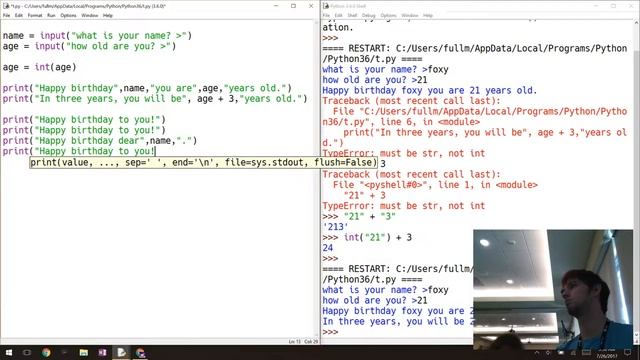Open the Edit menu in the editor window

click(x=19, y=16)
